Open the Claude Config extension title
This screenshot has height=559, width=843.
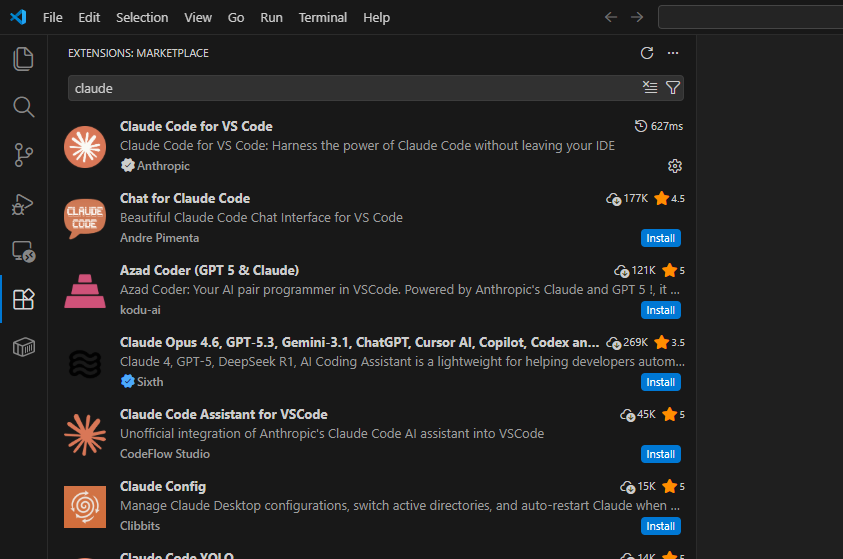pyautogui.click(x=163, y=486)
